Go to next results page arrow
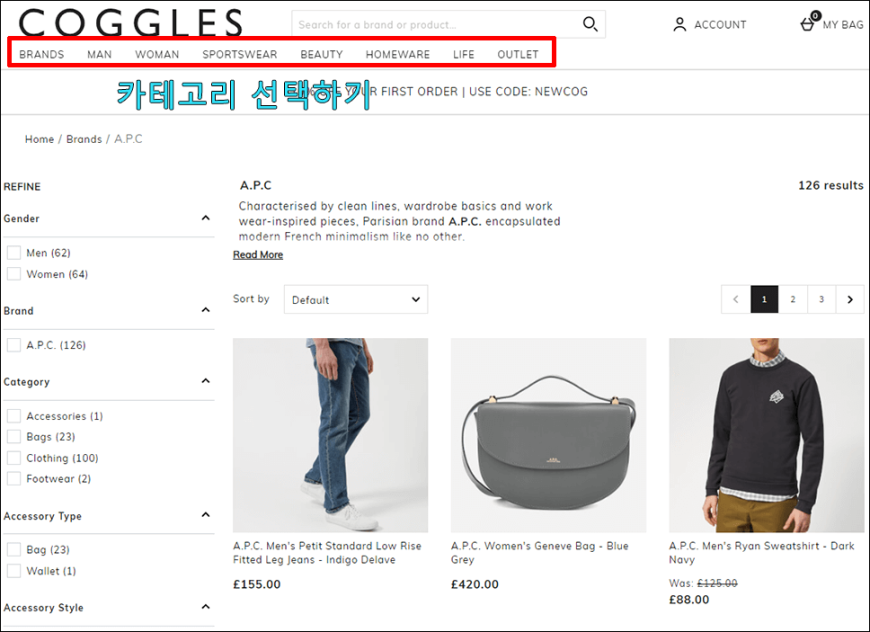The image size is (870, 632). pyautogui.click(x=850, y=300)
